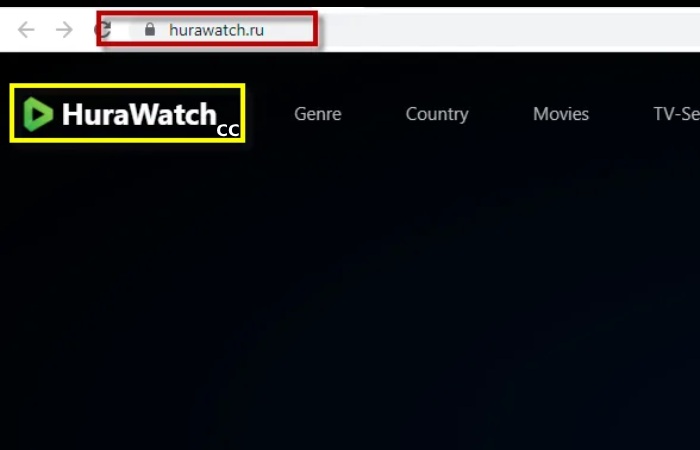The width and height of the screenshot is (700, 450).
Task: Go back using the browser back arrow
Action: click(x=26, y=30)
